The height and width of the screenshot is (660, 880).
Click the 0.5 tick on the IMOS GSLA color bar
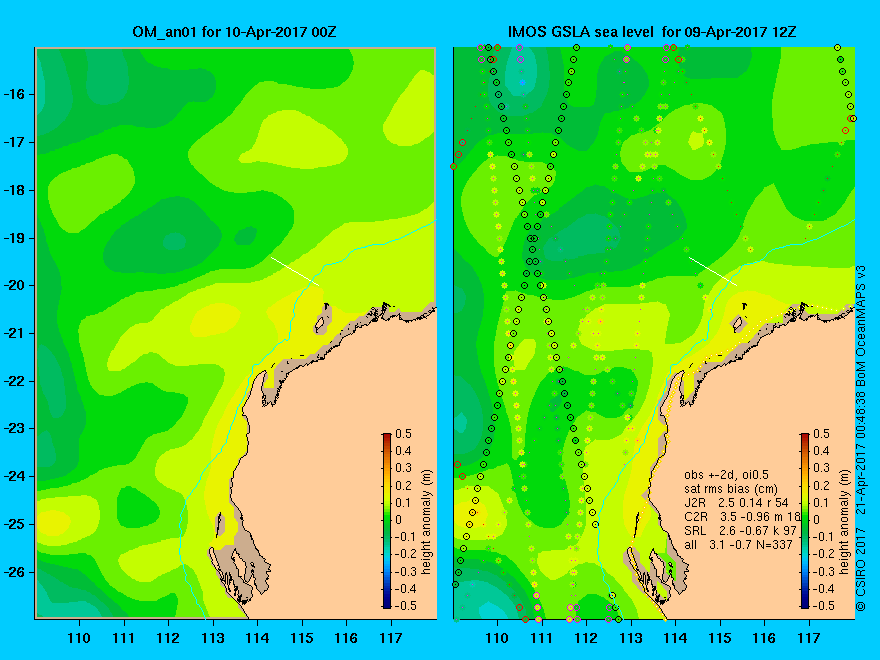pyautogui.click(x=822, y=434)
